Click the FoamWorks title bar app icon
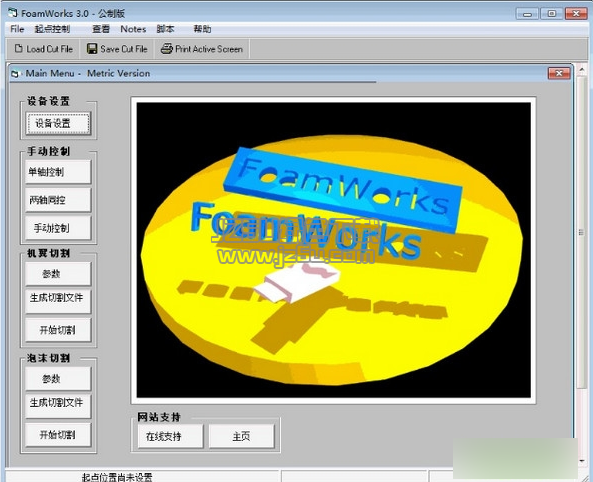593x482 pixels. tap(13, 13)
